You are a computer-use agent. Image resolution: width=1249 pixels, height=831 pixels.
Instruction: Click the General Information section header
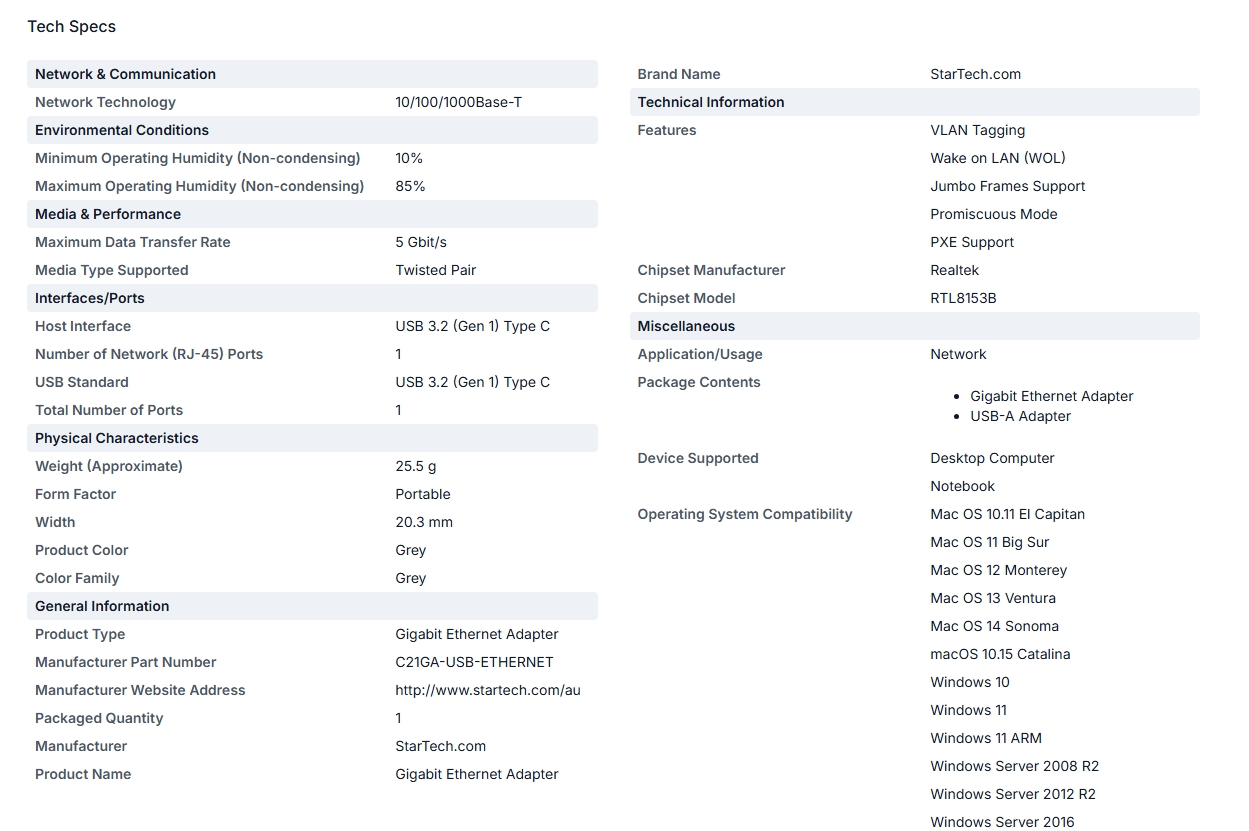pyautogui.click(x=312, y=606)
